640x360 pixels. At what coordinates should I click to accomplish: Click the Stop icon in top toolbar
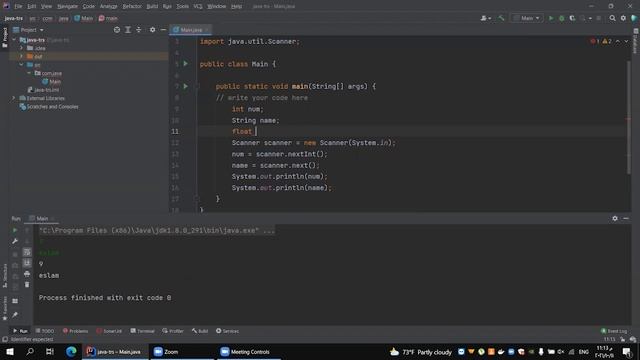tap(599, 18)
